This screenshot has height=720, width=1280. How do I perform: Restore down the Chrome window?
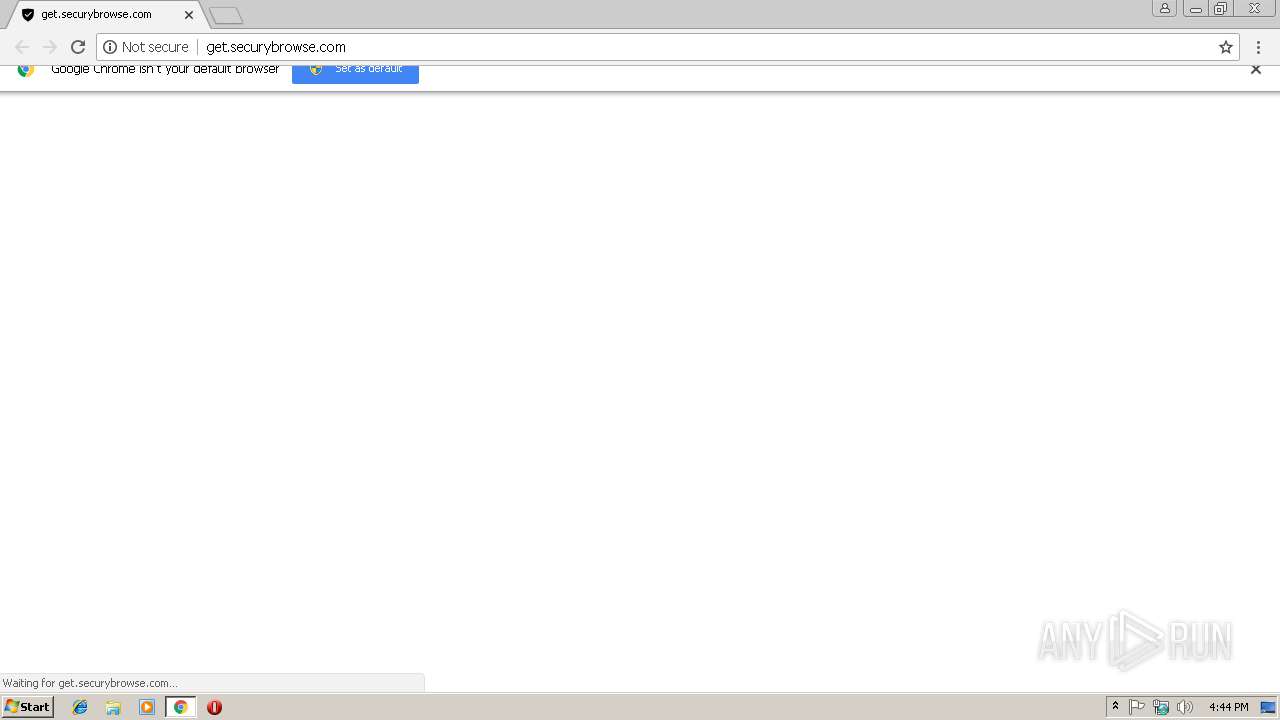click(x=1221, y=8)
